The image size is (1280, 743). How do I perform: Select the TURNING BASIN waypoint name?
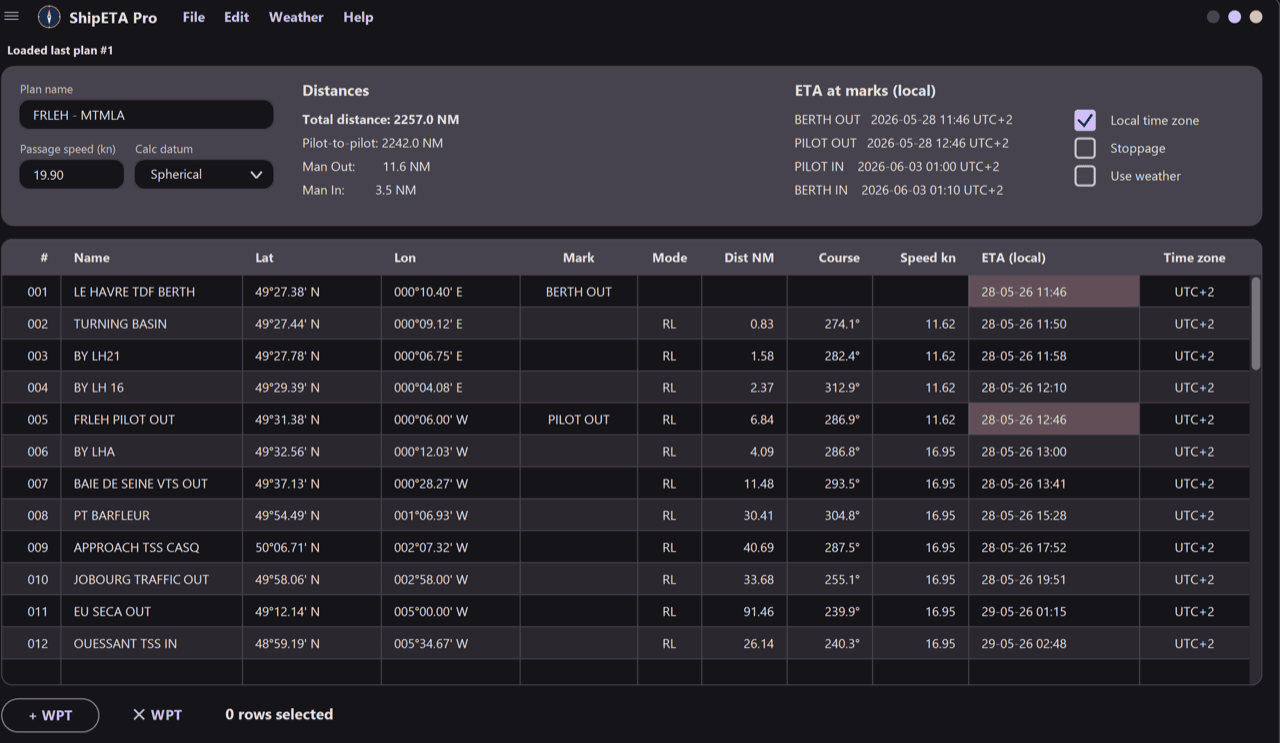tap(120, 324)
